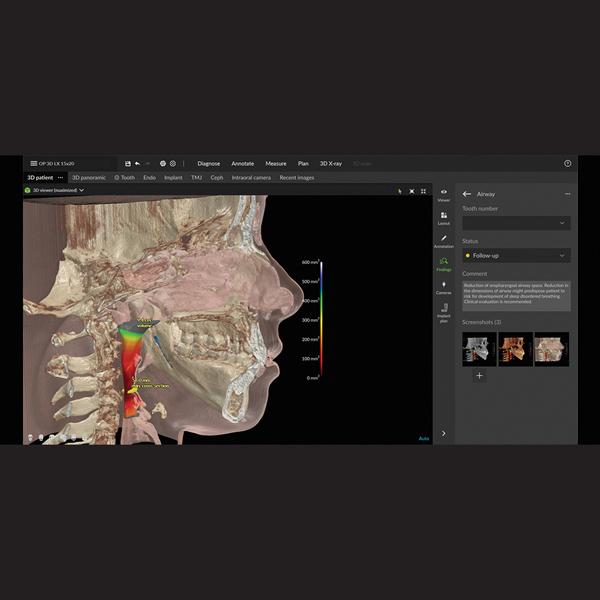Click the undo arrow icon

[x=138, y=163]
